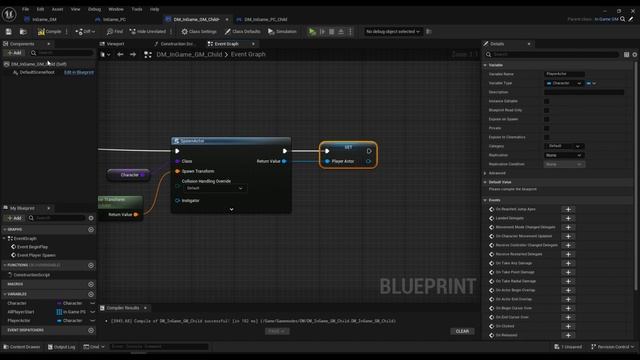Toggle Expose on Spawn checkbox
640x360 pixels.
pos(547,119)
